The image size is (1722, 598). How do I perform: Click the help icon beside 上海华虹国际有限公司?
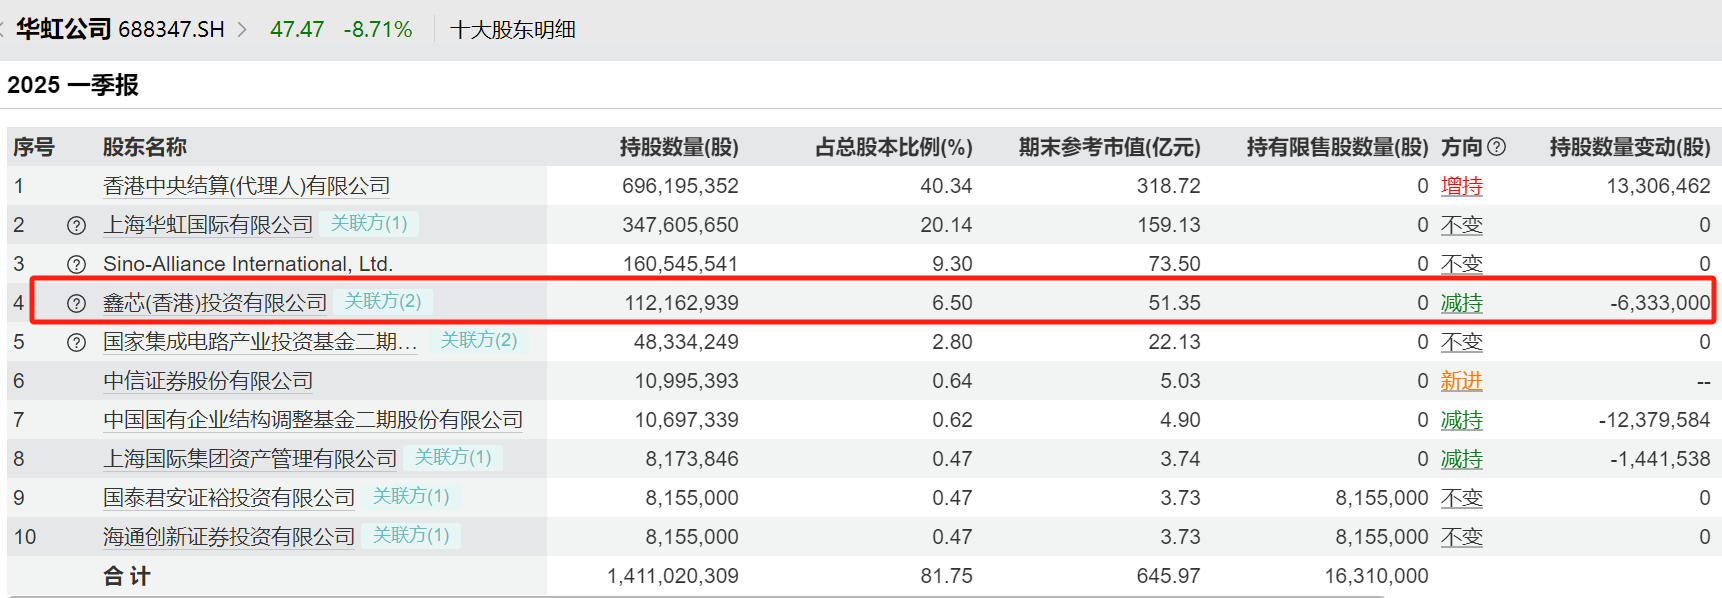point(76,226)
